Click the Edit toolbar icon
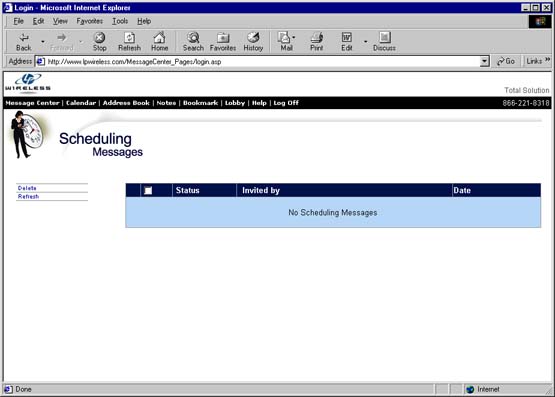Viewport: 555px width, 397px height. (x=347, y=42)
